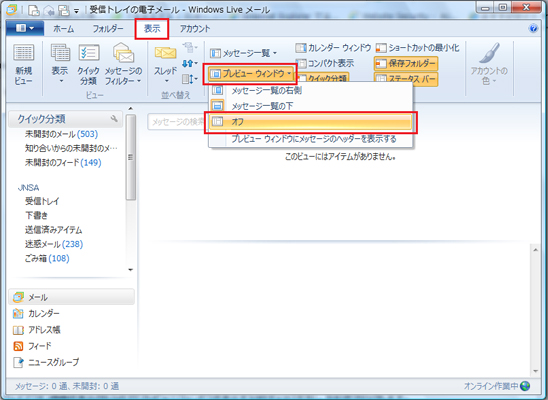Screen dimensions: 548x400
Task: Toggle the ステータス バー display
Action: pyautogui.click(x=406, y=79)
